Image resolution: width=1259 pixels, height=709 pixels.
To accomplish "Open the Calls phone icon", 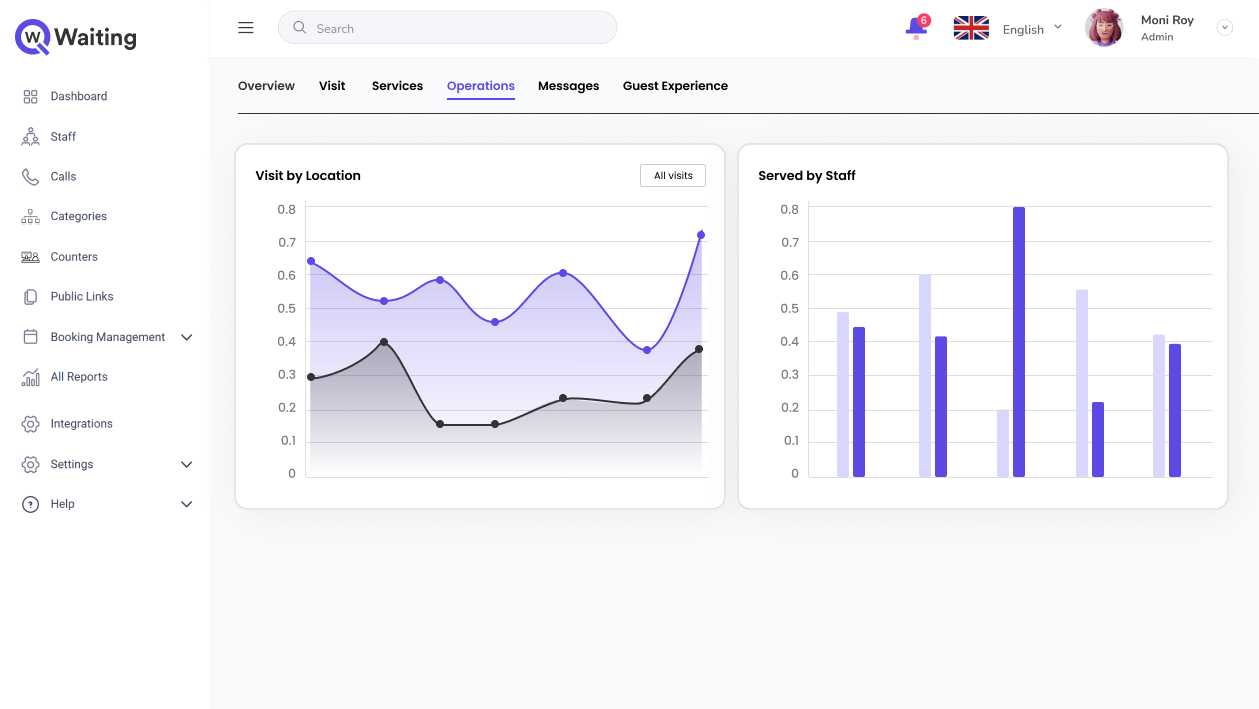I will [x=30, y=176].
